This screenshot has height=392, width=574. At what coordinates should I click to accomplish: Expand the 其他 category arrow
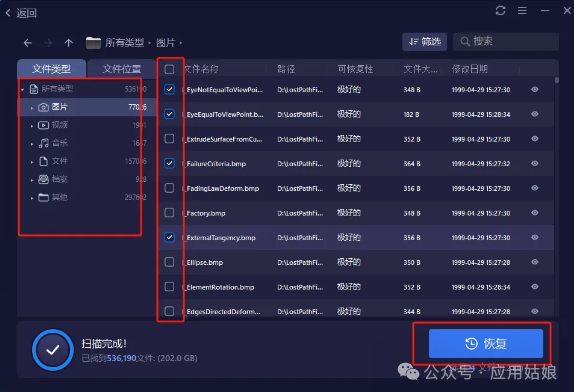coord(32,198)
